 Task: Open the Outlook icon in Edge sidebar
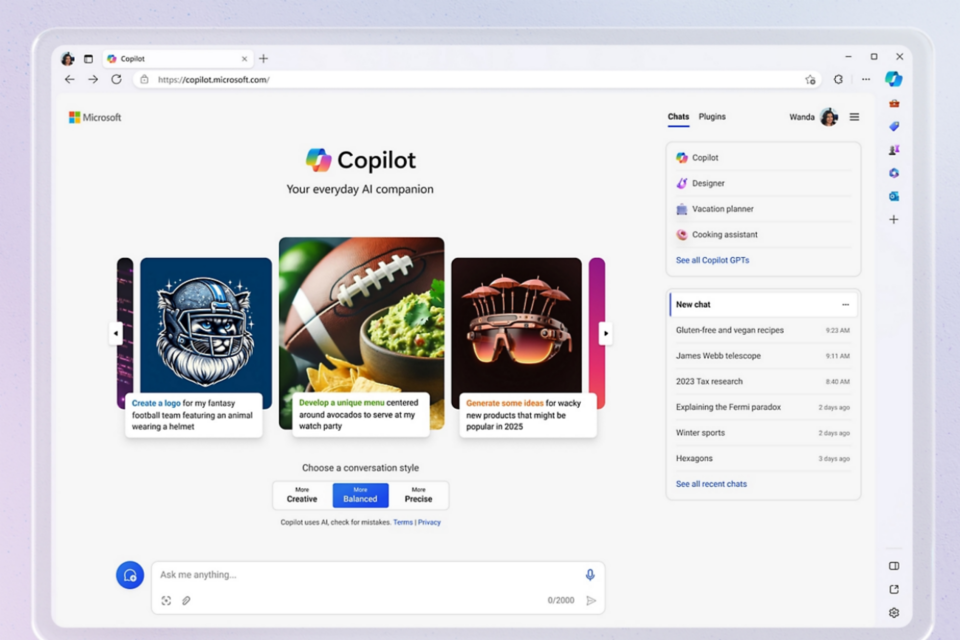[894, 196]
